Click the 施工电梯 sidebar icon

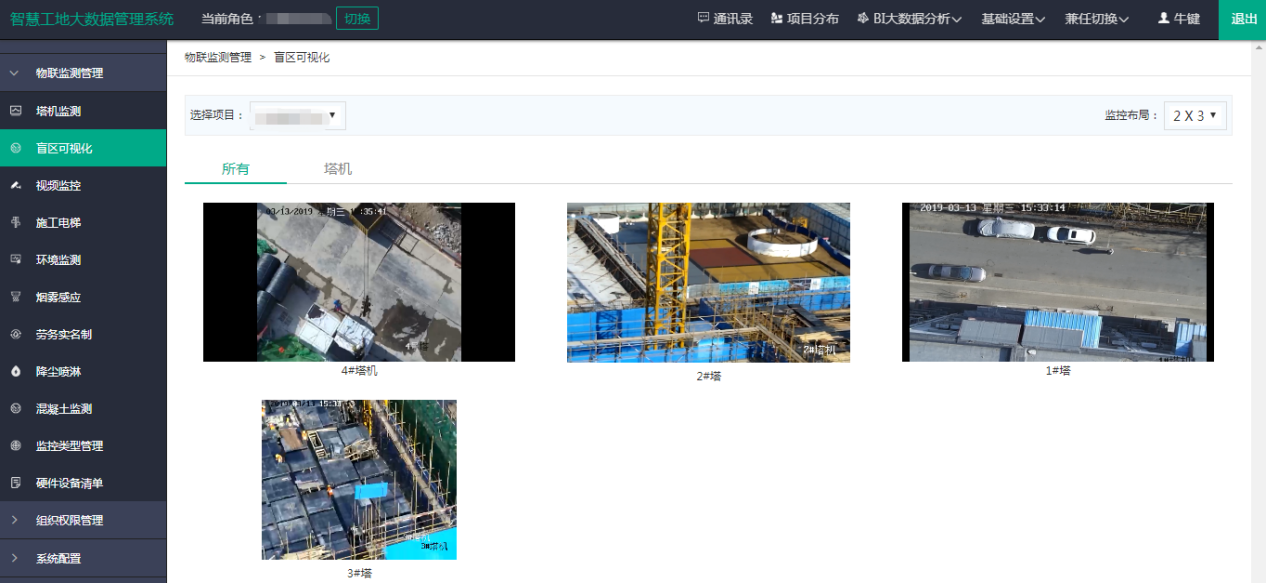pyautogui.click(x=16, y=222)
